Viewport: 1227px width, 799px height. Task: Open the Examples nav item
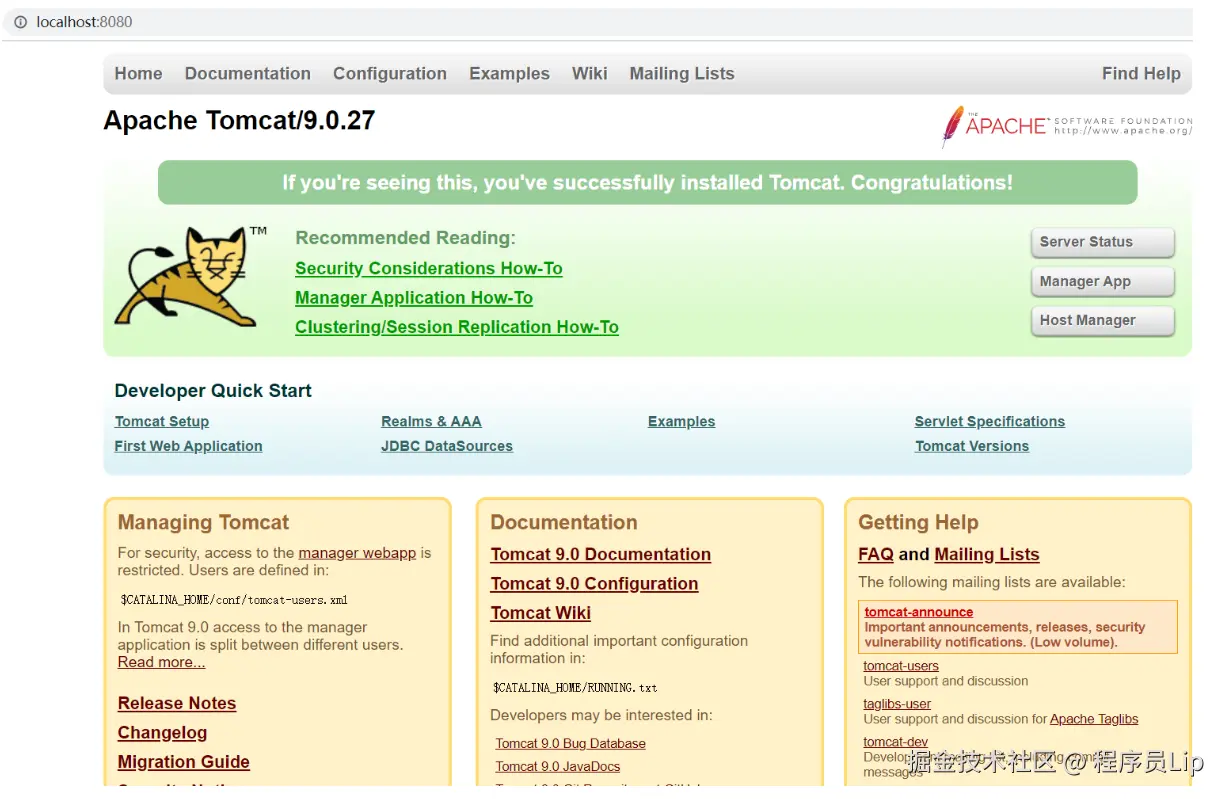[509, 74]
